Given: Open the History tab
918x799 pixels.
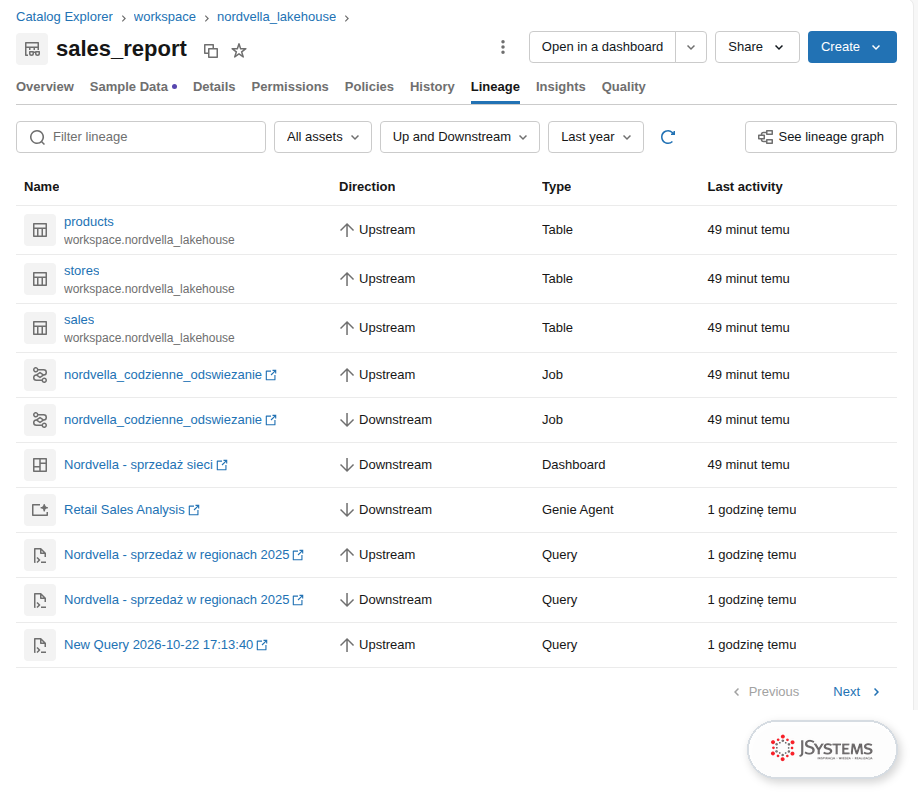Looking at the screenshot, I should 432,87.
